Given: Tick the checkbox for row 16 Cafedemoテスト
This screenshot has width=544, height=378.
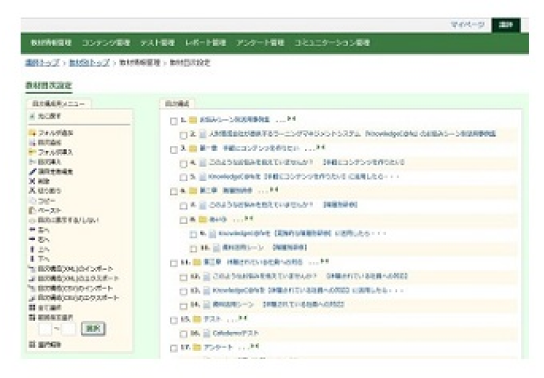Looking at the screenshot, I should point(184,334).
